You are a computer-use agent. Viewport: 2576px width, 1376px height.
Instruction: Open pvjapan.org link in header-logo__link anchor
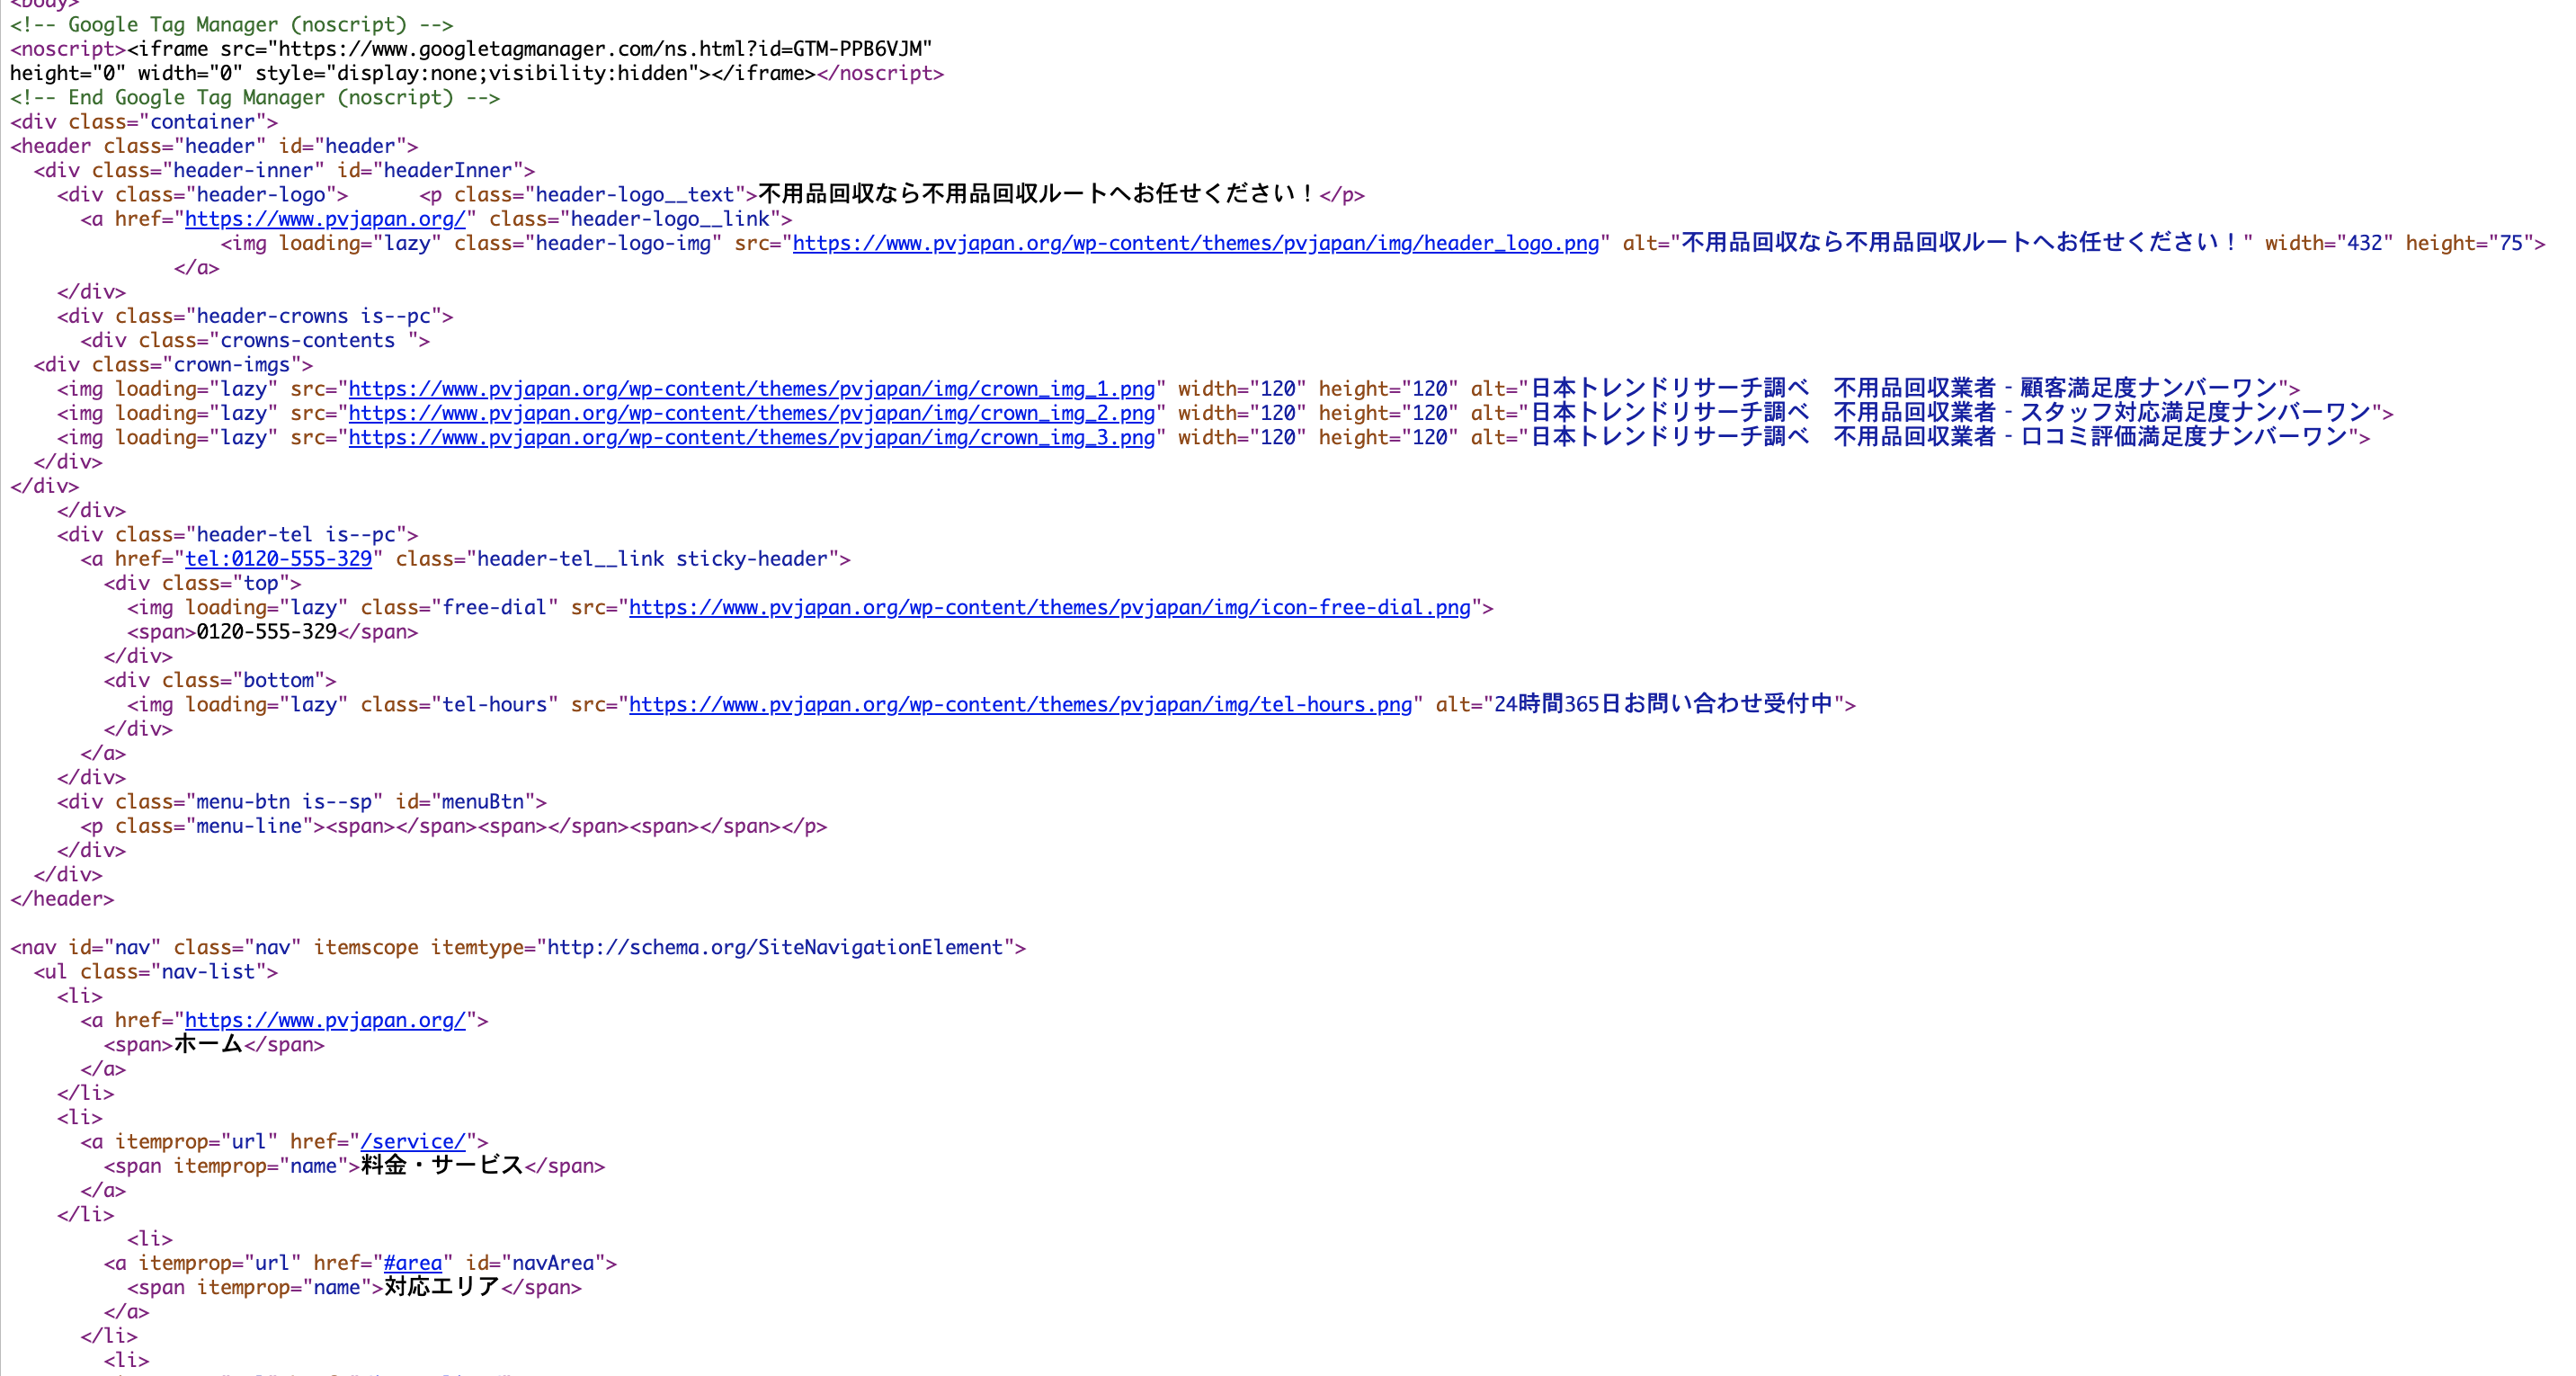coord(325,219)
